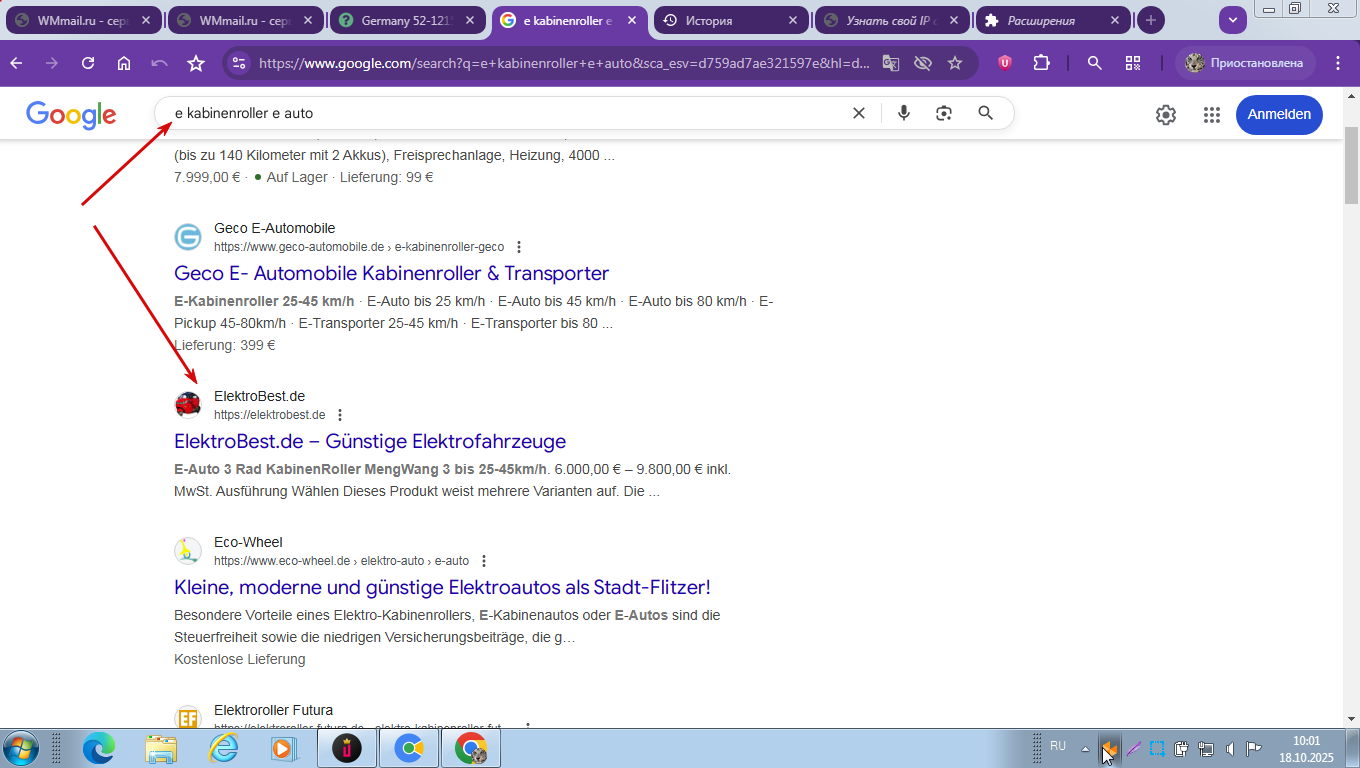Open Geco E- Automobile Kabinenroller & Transporter link

tap(391, 274)
